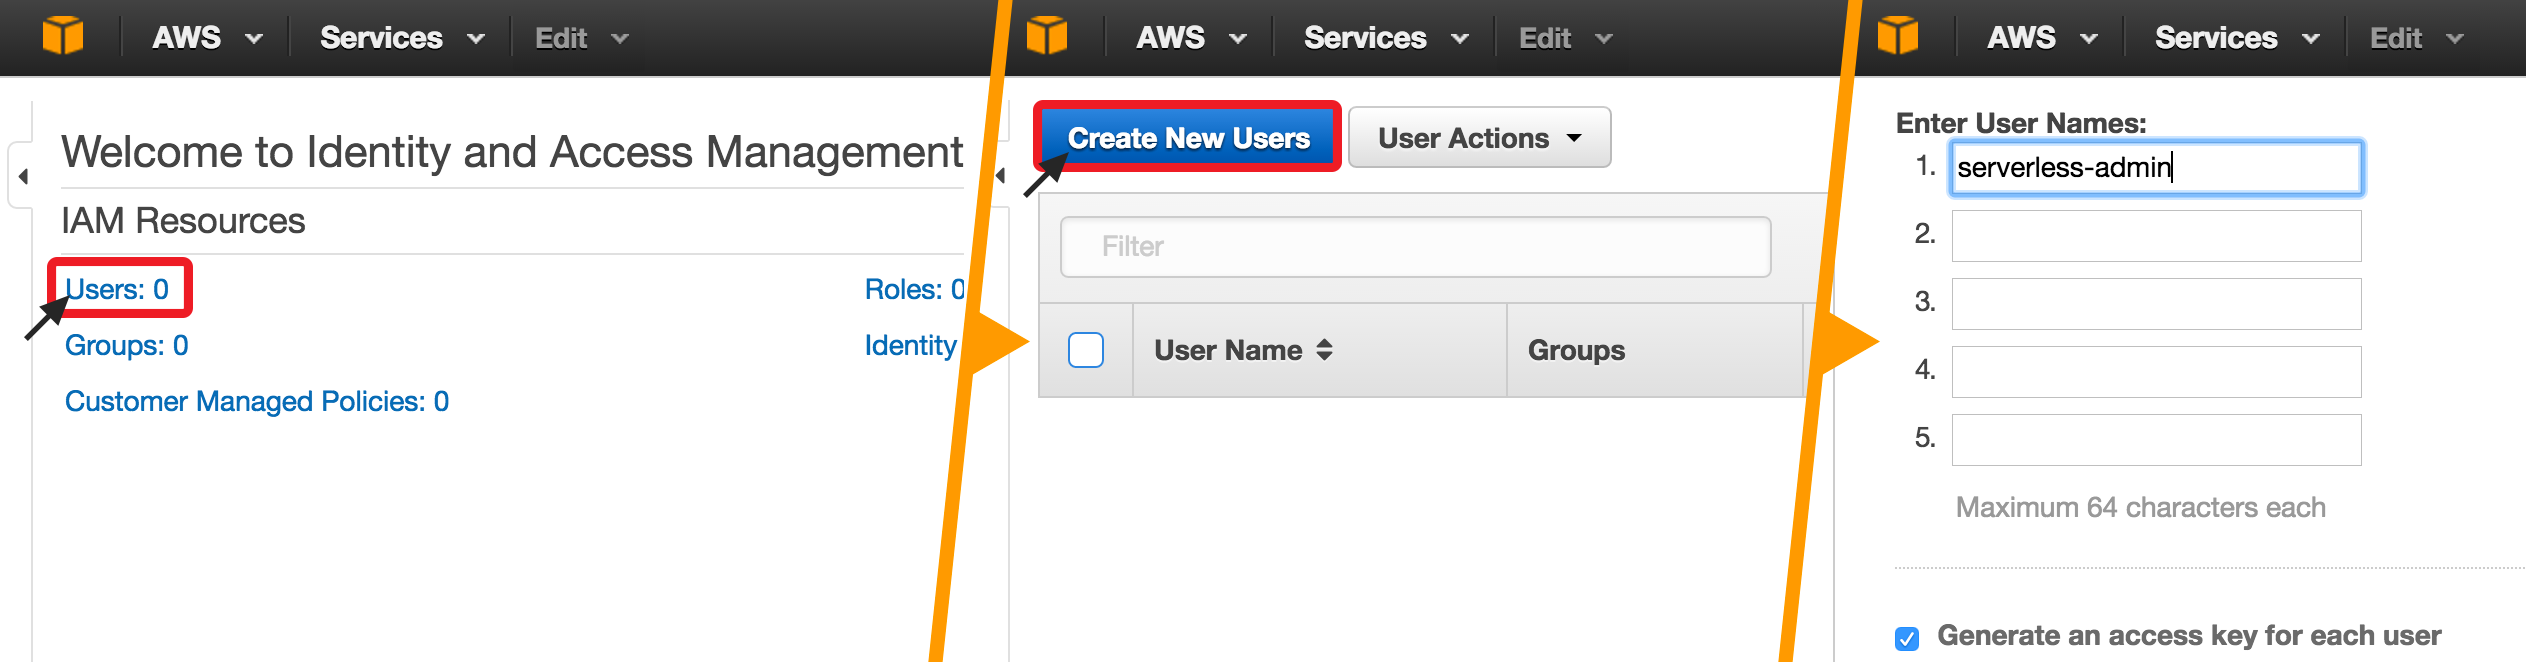Focus the second user name field
Screen dimensions: 2526x662
(2156, 235)
